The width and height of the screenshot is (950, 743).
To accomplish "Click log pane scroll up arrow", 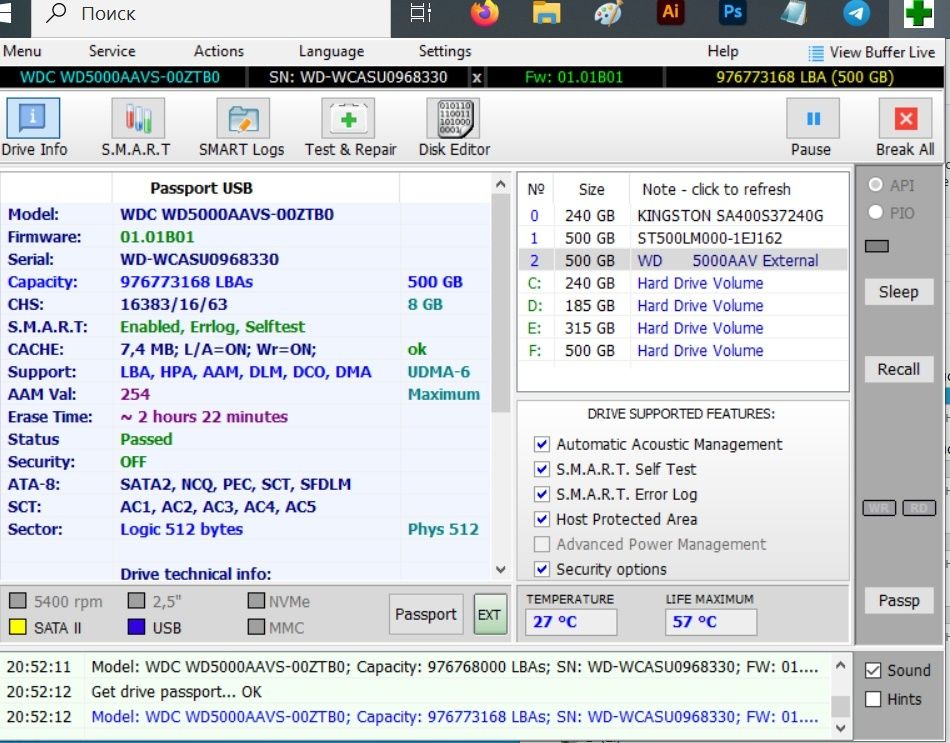I will click(x=840, y=665).
